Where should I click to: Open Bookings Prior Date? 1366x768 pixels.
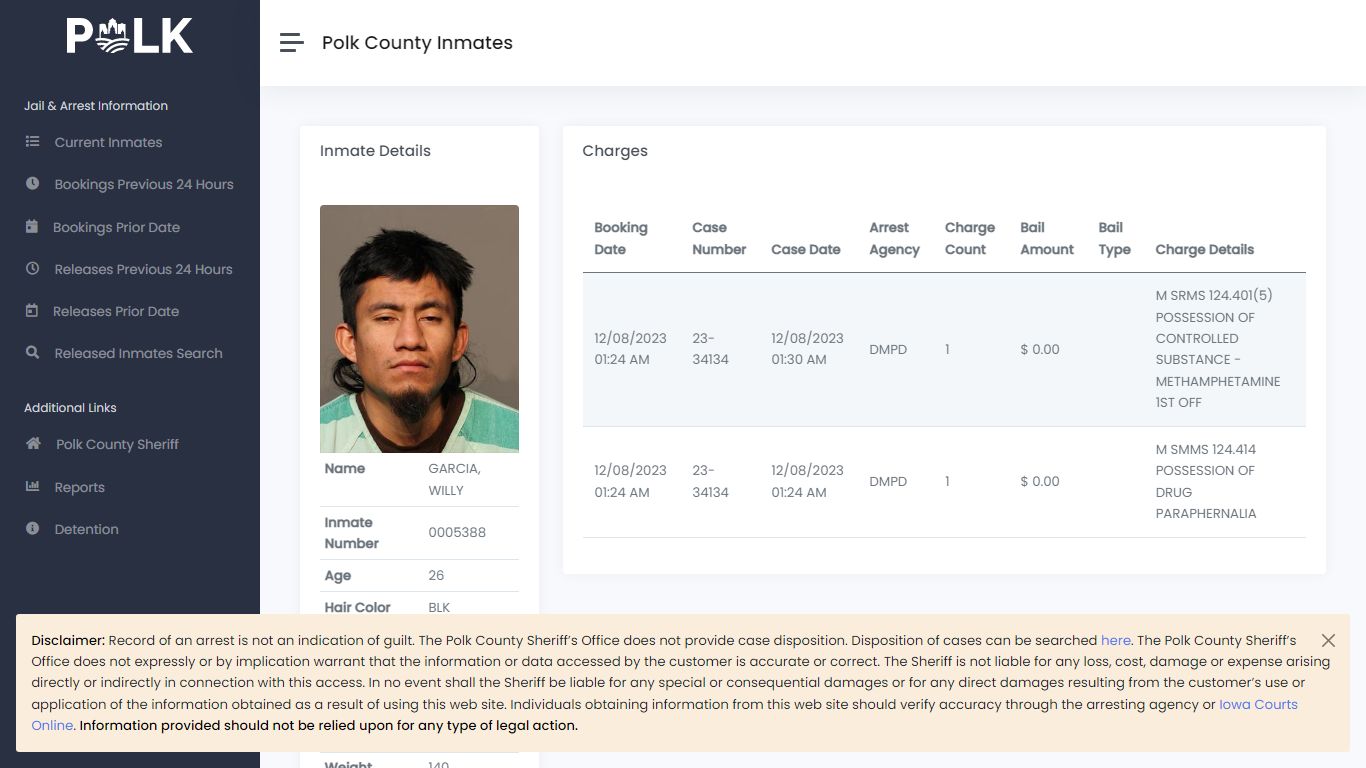[x=116, y=227]
